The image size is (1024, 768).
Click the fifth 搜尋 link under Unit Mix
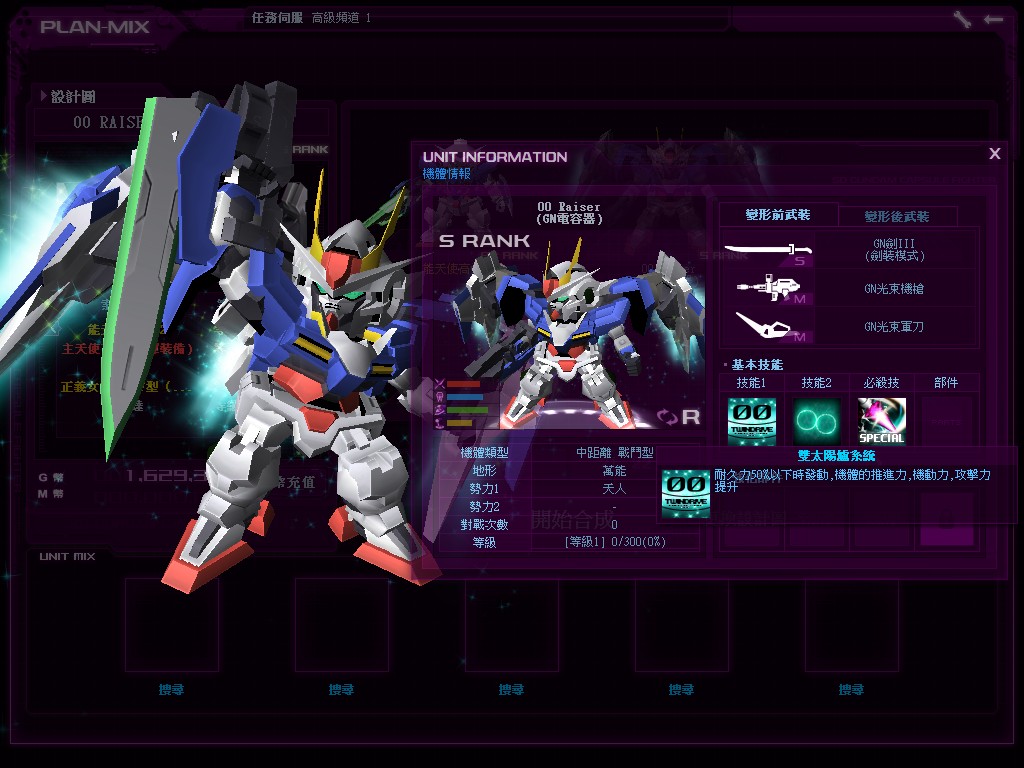[851, 690]
